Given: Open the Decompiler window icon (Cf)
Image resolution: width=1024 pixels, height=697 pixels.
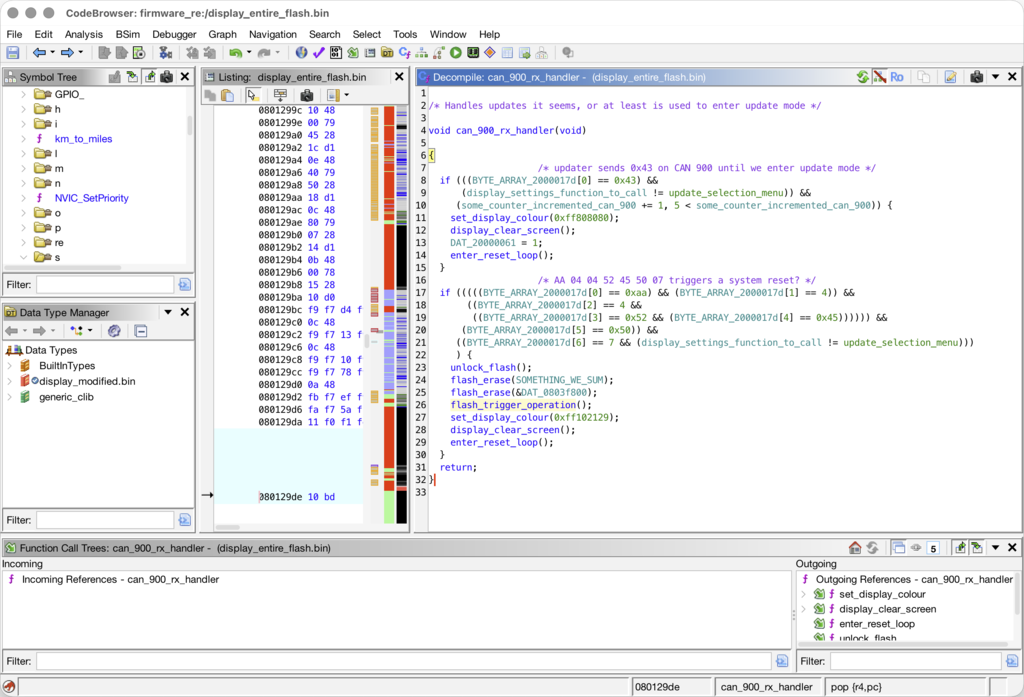Looking at the screenshot, I should (x=405, y=53).
